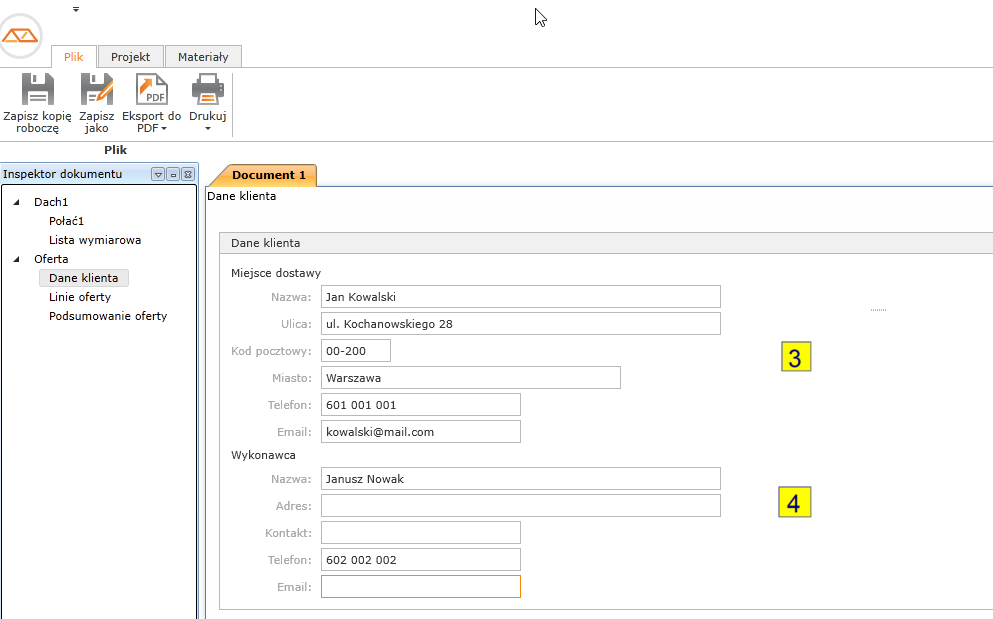
Task: Switch to the Materiały ribbon tab
Action: [x=203, y=57]
